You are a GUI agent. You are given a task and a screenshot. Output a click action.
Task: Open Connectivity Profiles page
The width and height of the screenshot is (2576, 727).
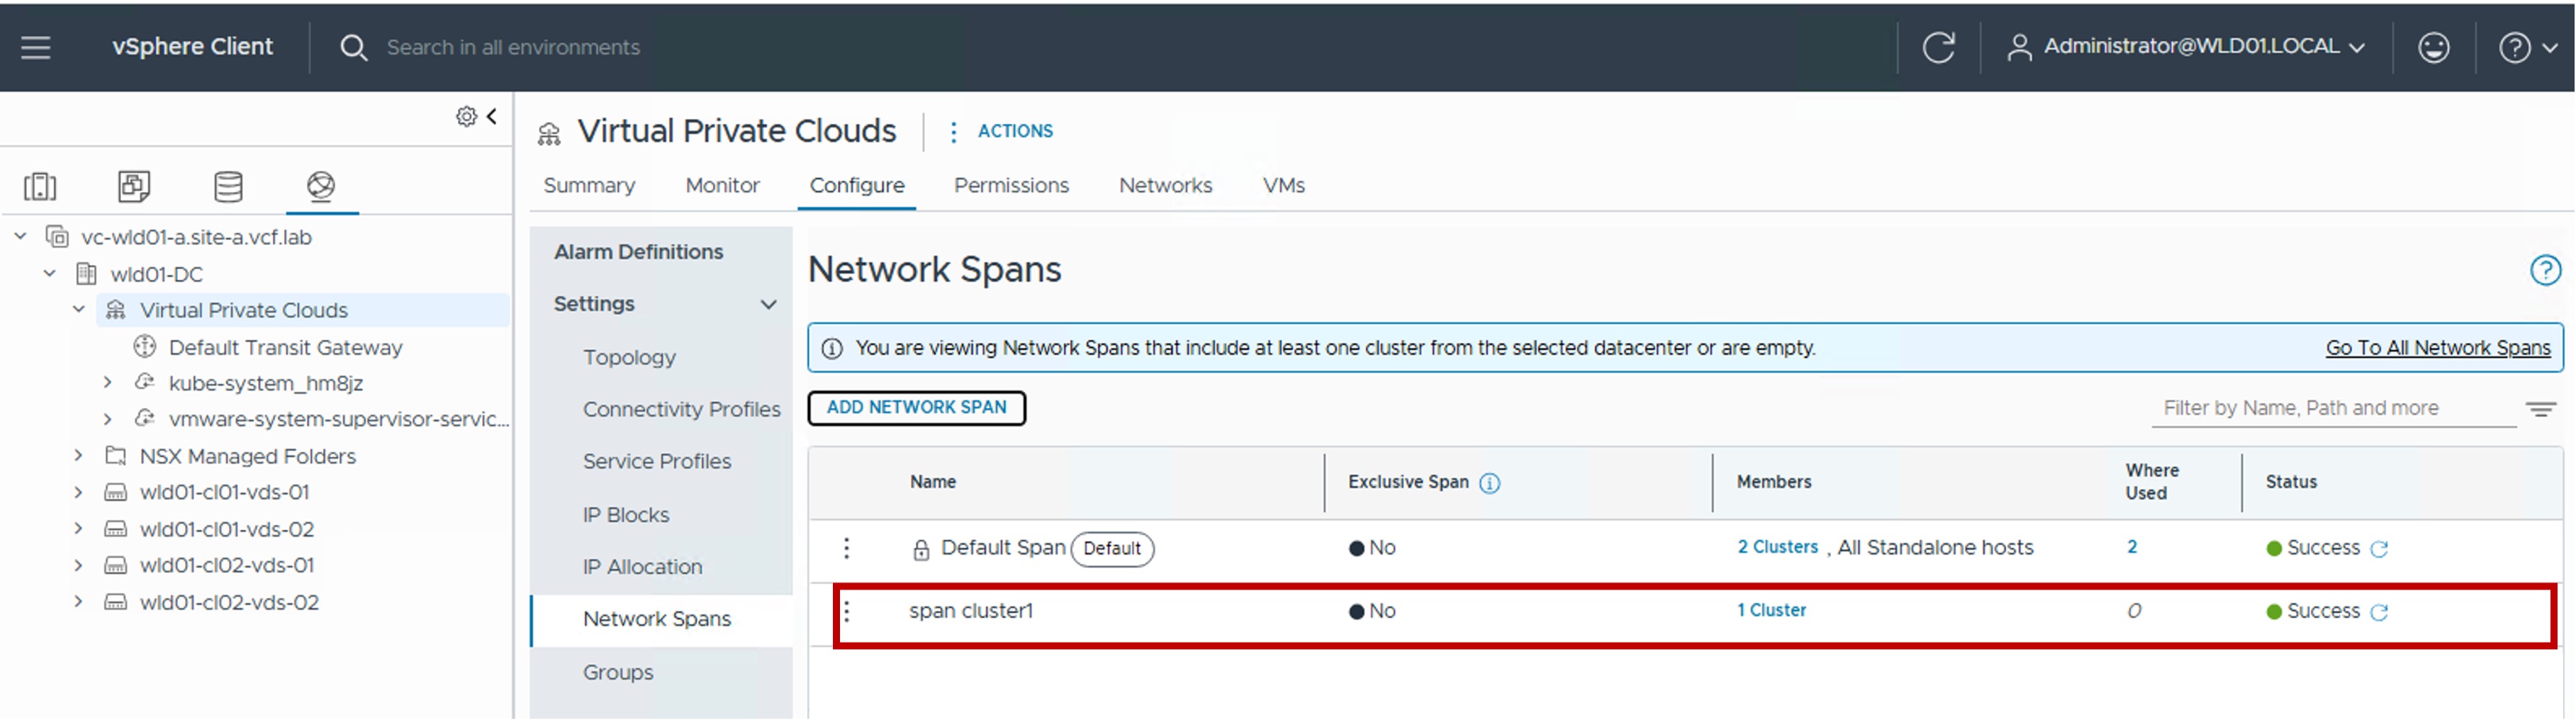point(681,409)
